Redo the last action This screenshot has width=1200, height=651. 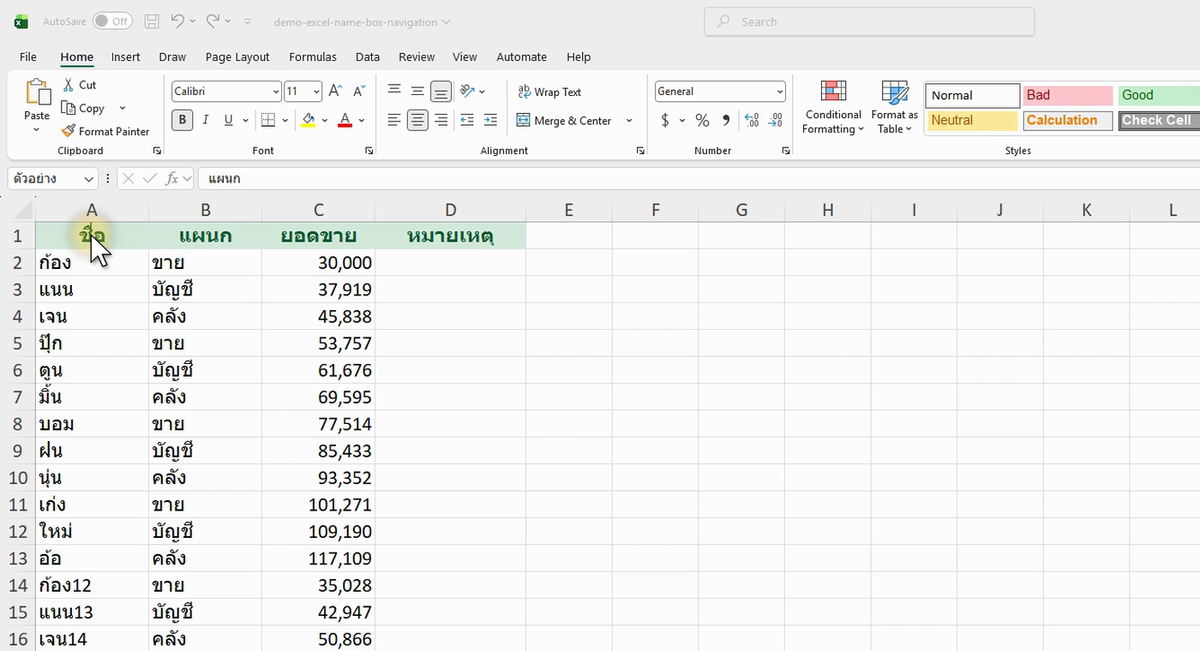[x=213, y=21]
